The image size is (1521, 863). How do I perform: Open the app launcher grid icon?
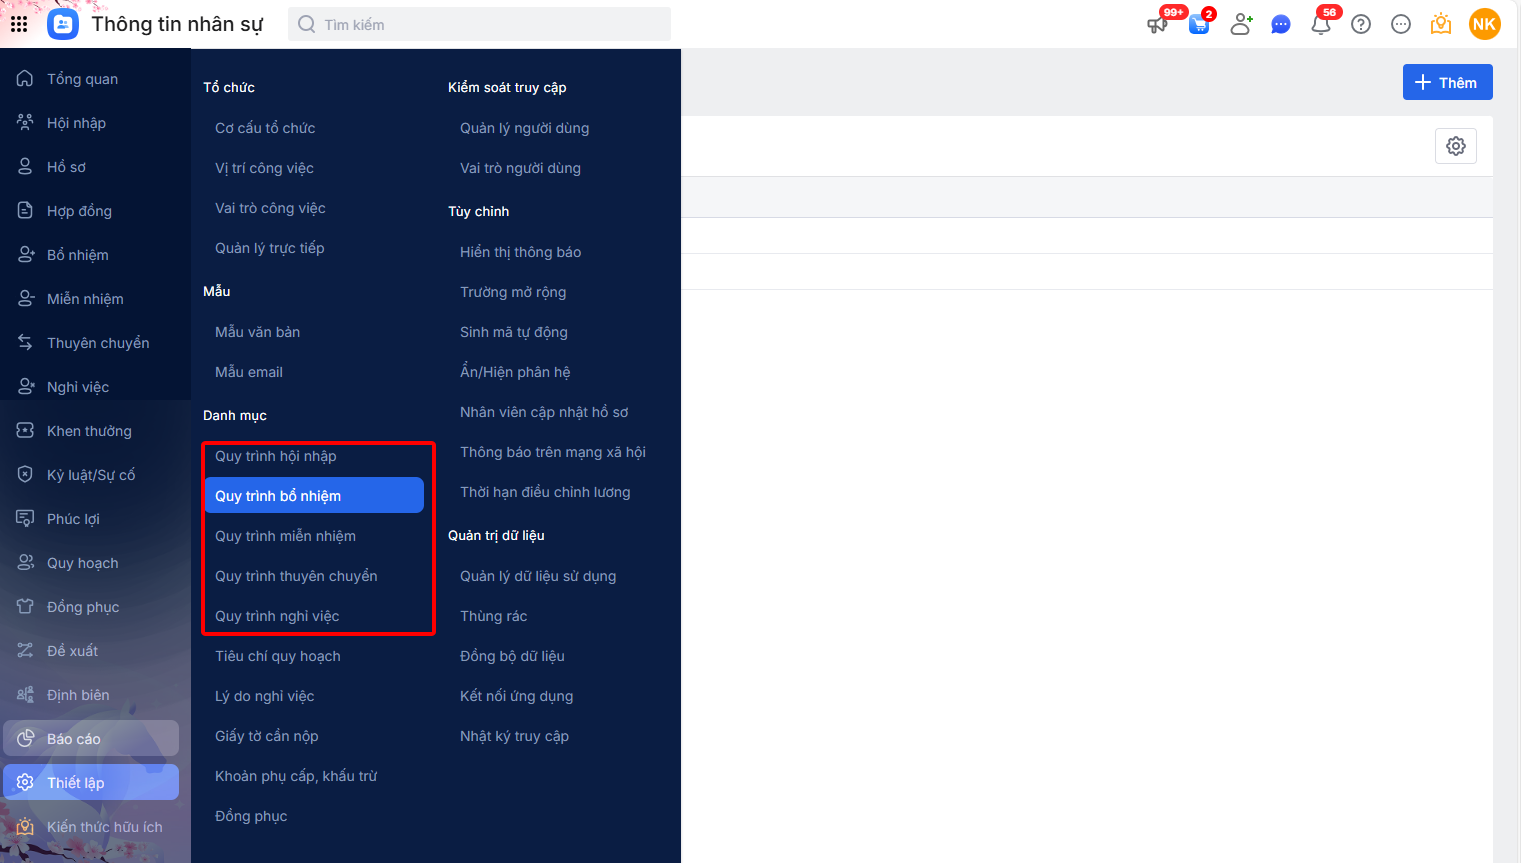pos(19,24)
